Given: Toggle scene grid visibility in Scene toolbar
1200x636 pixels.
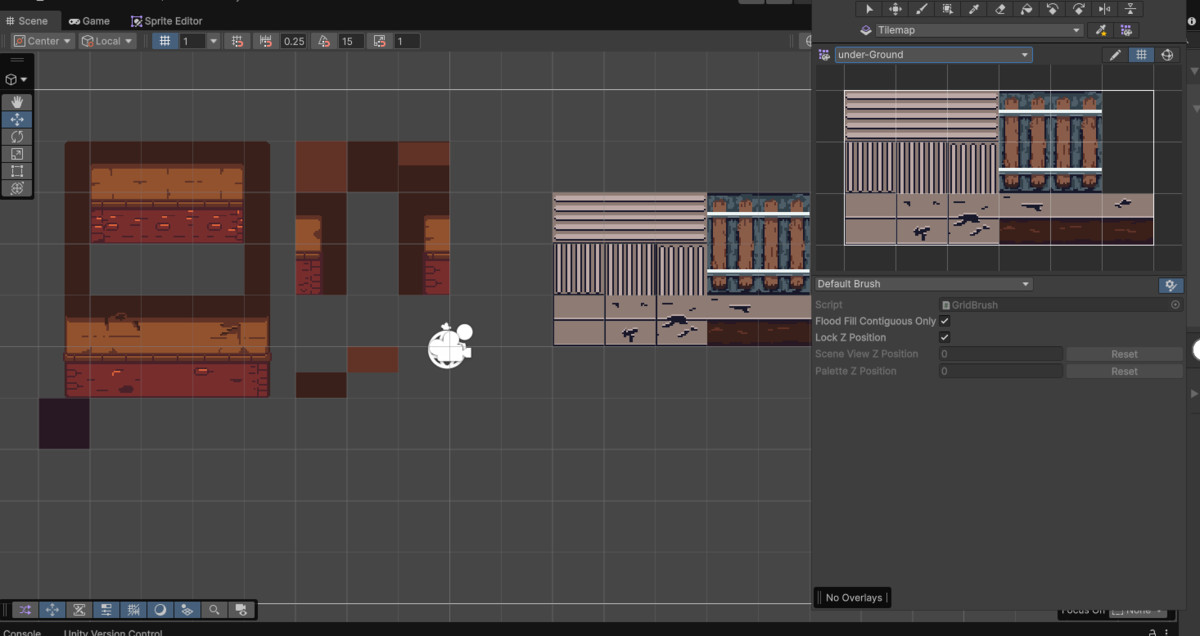Looking at the screenshot, I should (165, 41).
